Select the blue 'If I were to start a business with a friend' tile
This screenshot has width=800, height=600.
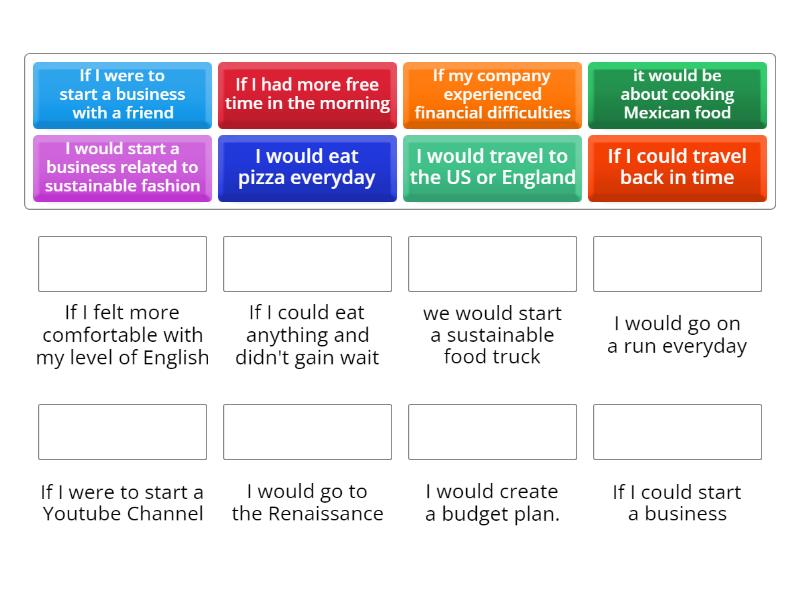tap(122, 95)
